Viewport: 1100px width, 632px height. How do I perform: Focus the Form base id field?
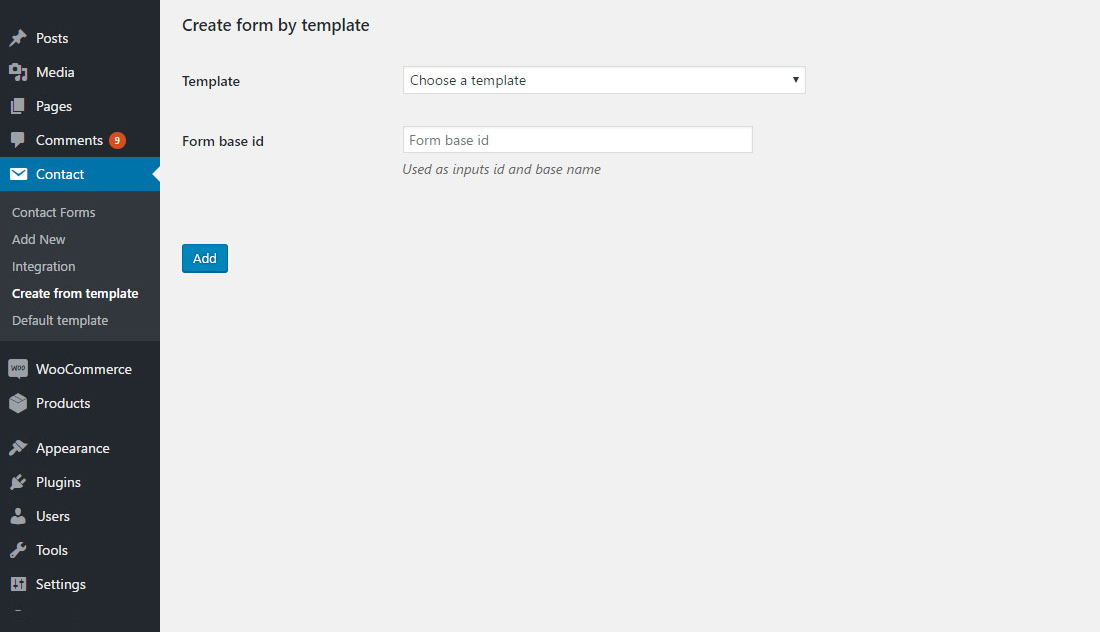577,140
